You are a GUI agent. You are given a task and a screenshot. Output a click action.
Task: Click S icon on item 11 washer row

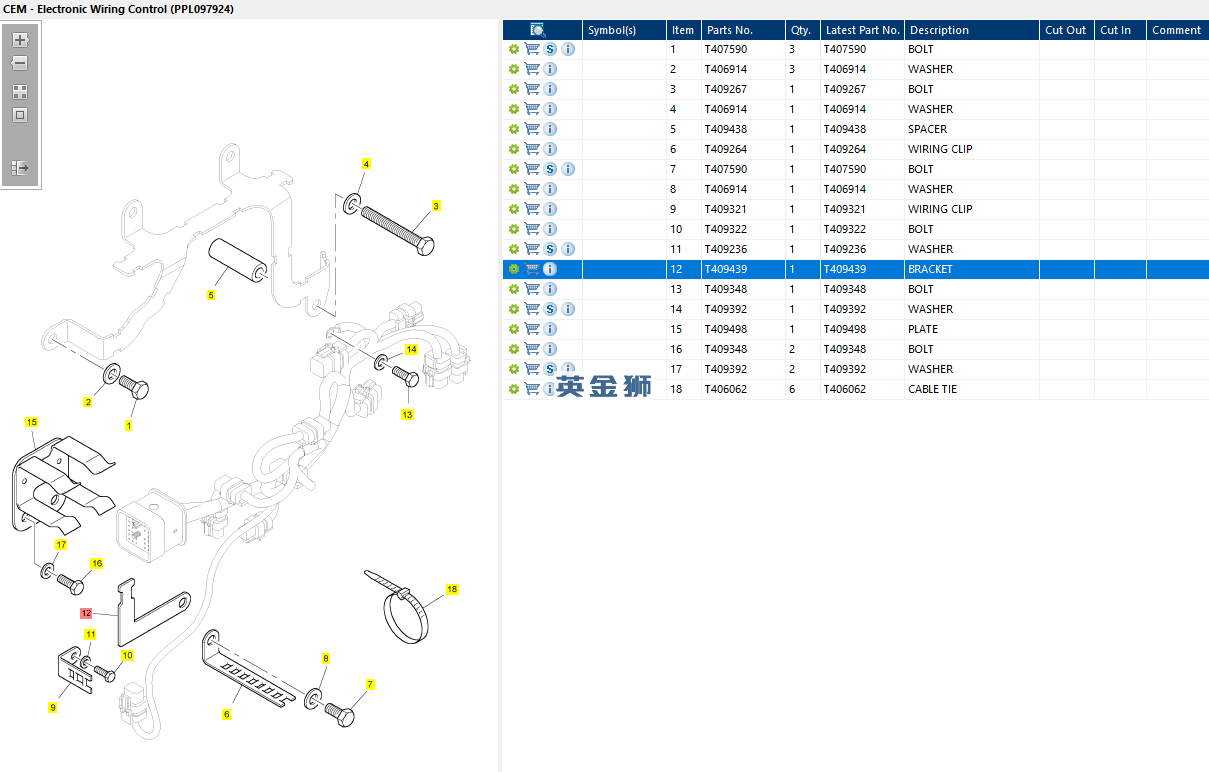550,249
